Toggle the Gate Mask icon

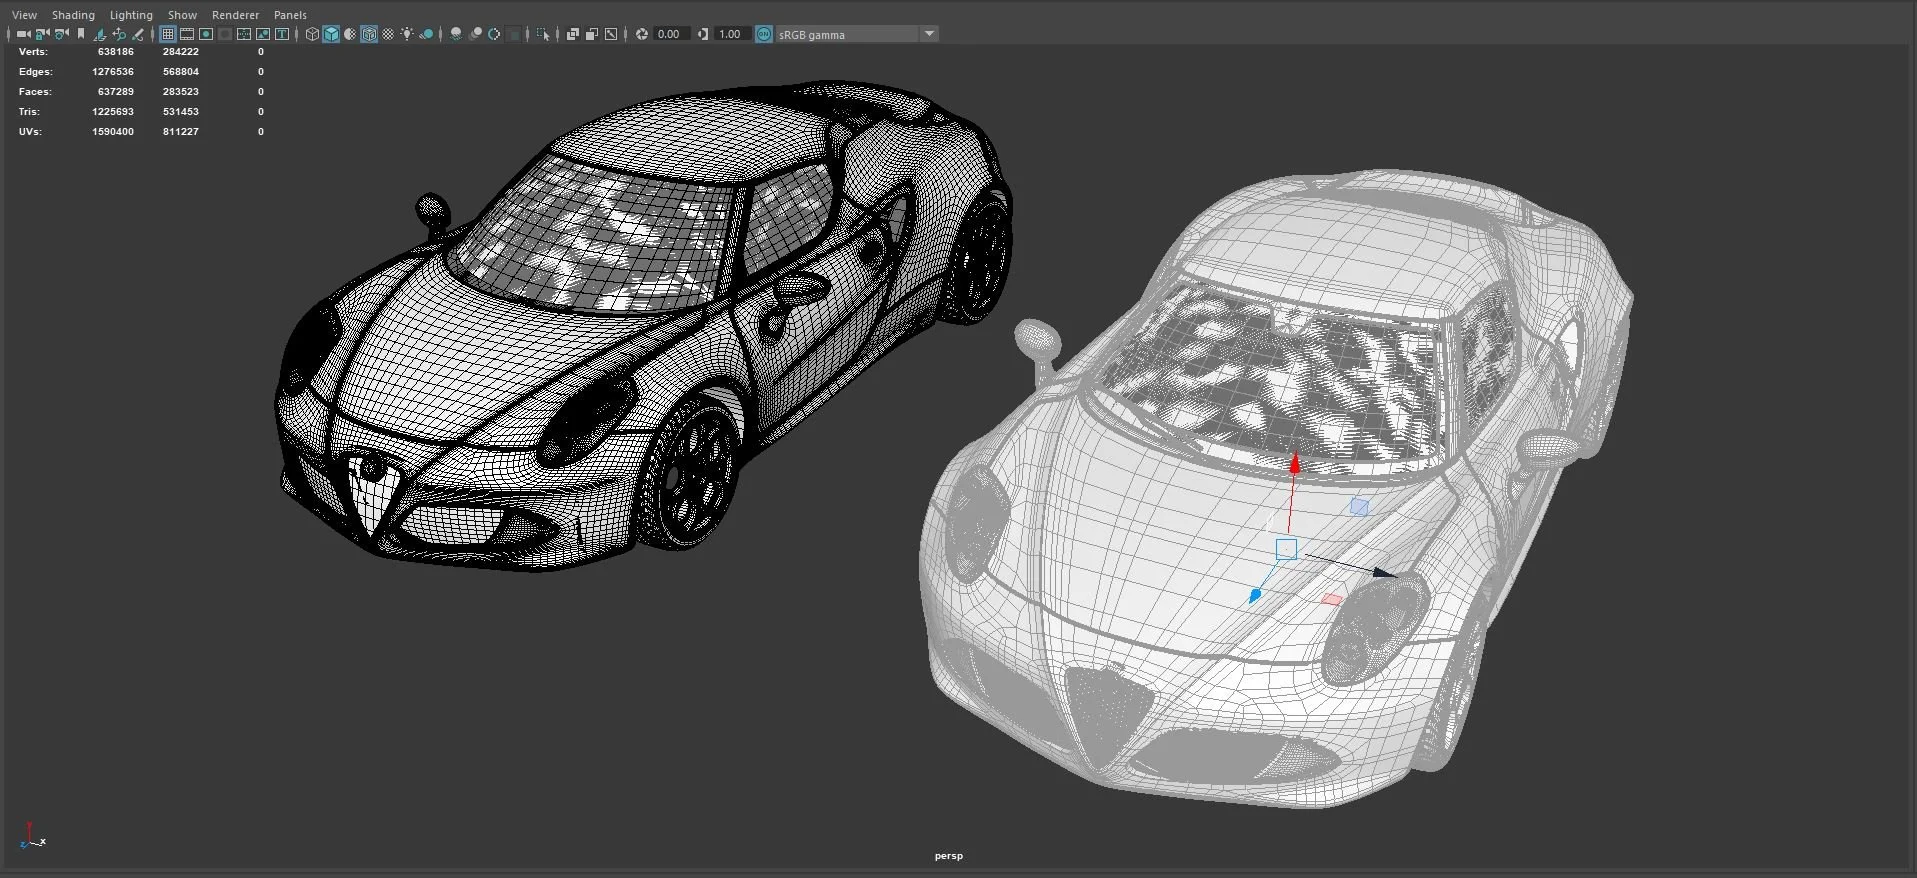tap(225, 34)
